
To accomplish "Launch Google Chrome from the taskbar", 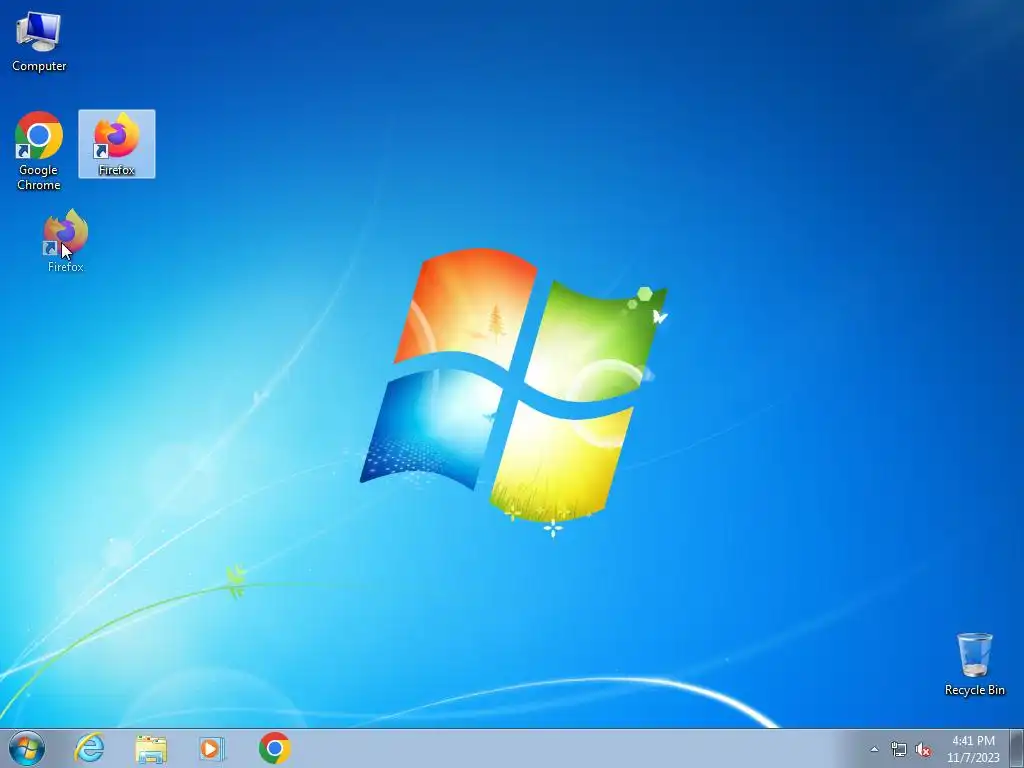I will point(274,748).
